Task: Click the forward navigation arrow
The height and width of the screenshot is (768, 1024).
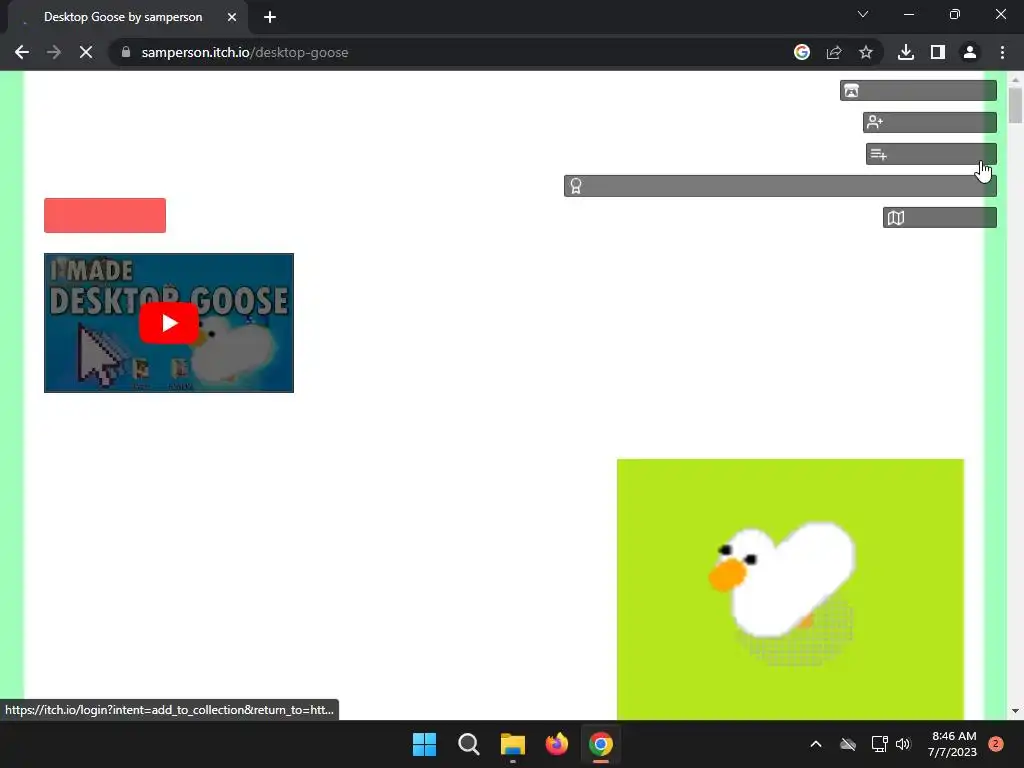Action: (x=54, y=52)
